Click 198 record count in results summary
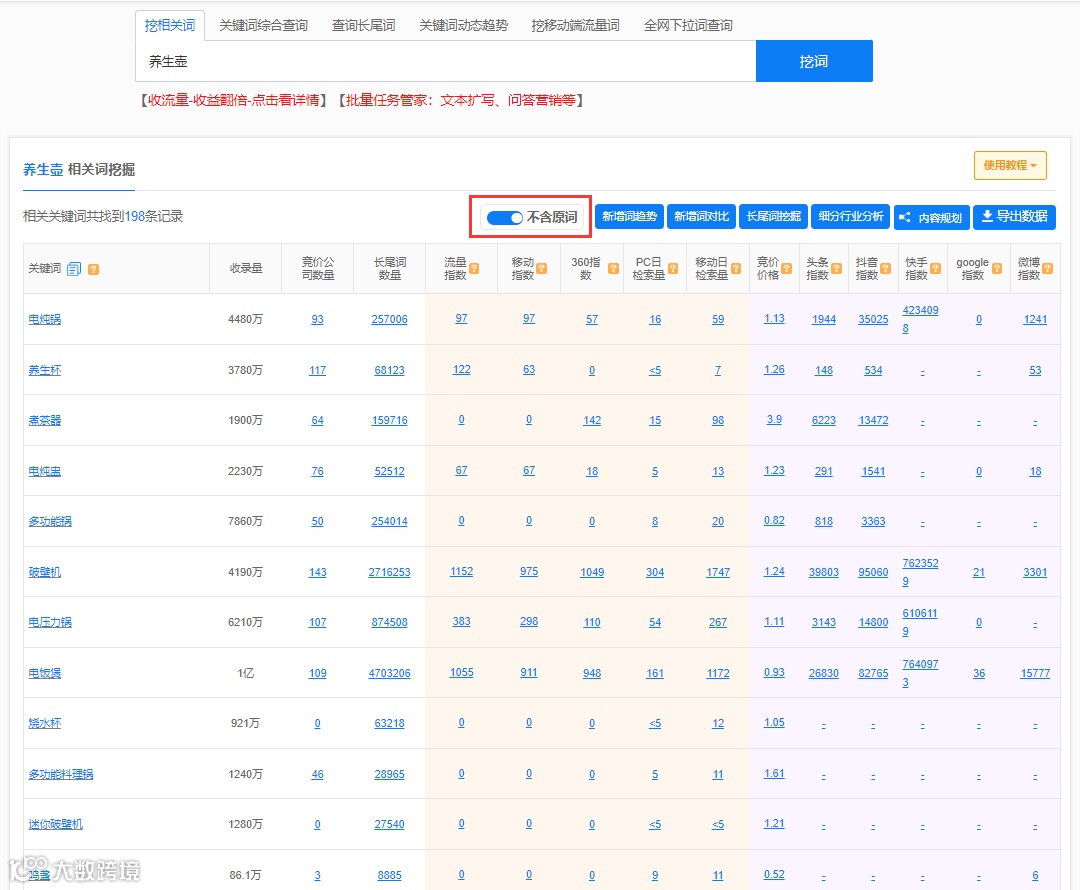 [135, 216]
